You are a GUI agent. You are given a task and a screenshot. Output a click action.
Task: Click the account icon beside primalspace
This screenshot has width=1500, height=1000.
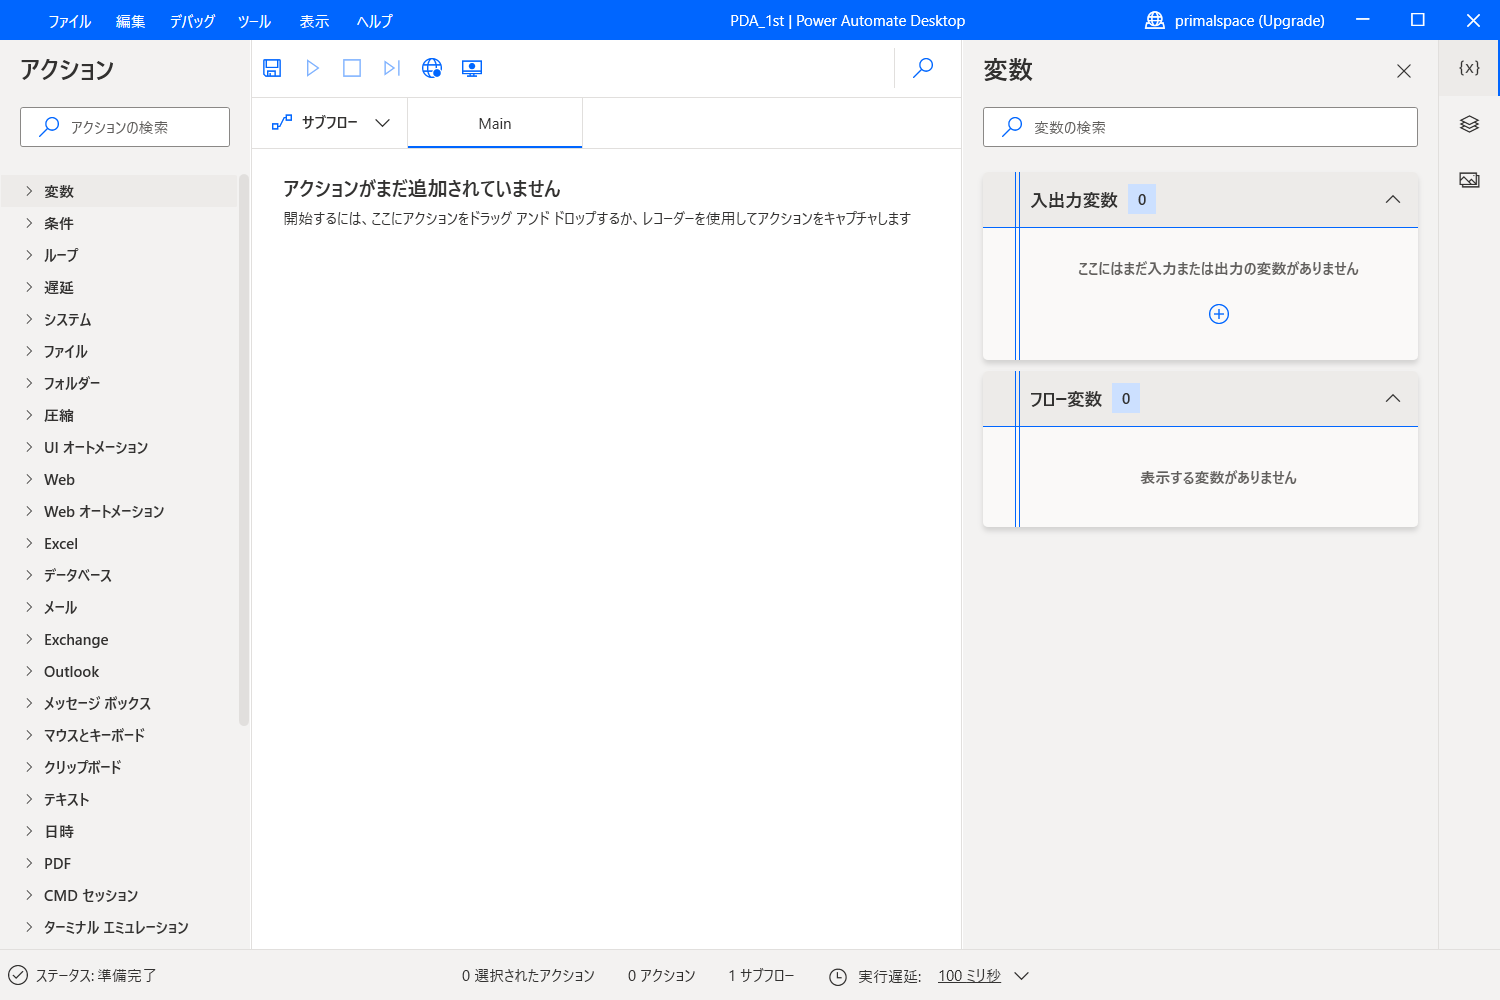coord(1155,20)
